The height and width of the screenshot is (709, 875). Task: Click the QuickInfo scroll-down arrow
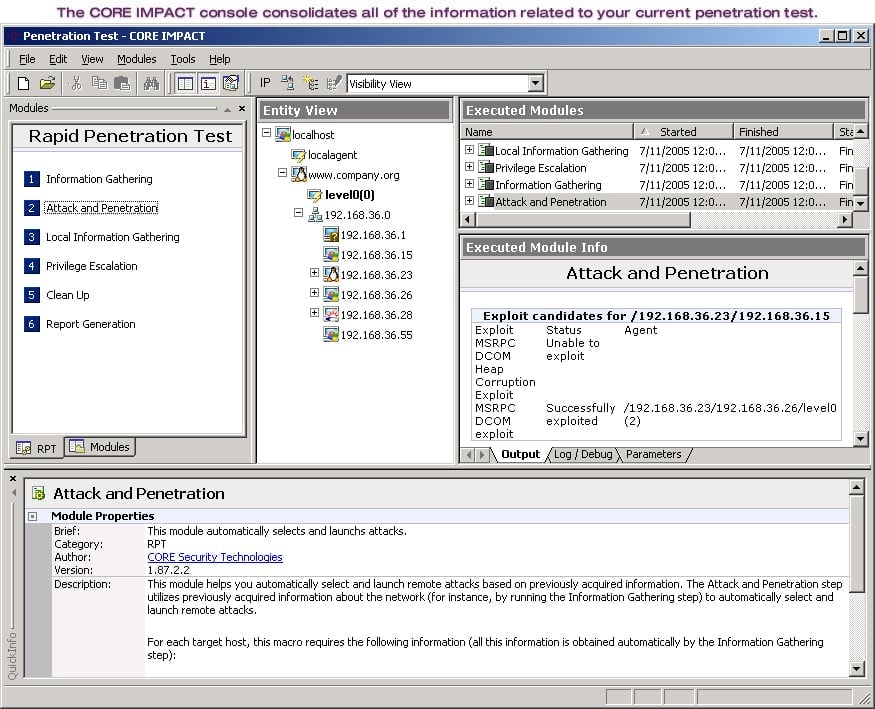[x=857, y=668]
